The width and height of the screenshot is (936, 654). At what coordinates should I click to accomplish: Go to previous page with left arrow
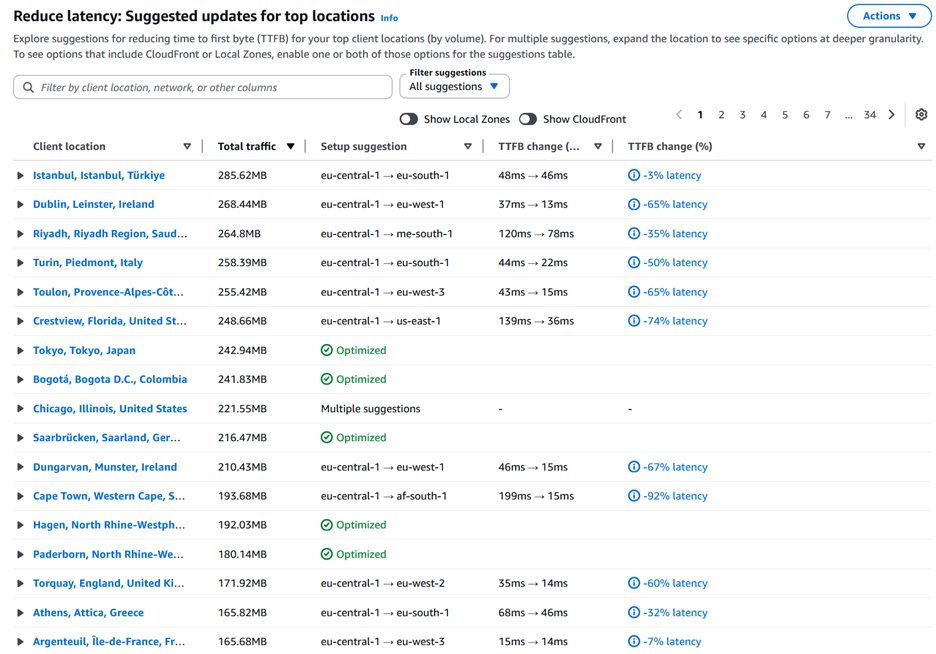(x=679, y=115)
